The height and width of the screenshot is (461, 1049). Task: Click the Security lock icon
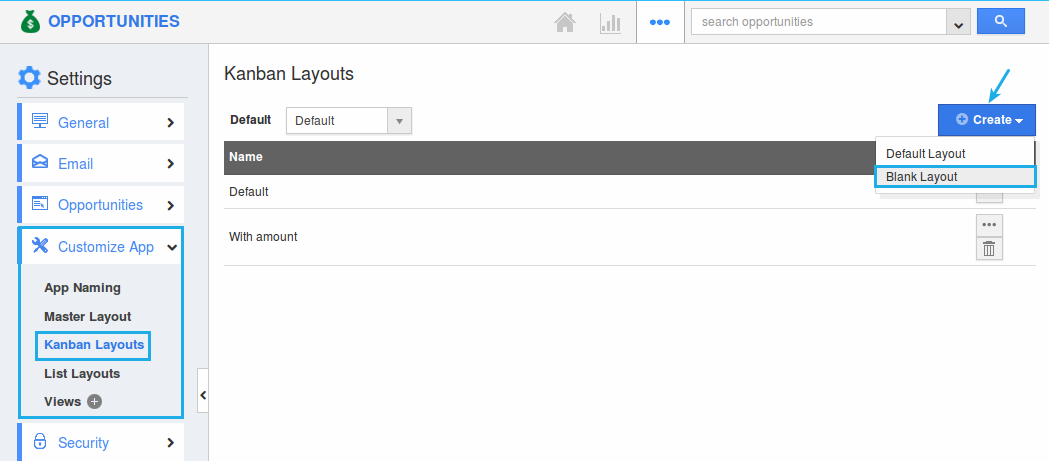point(40,442)
